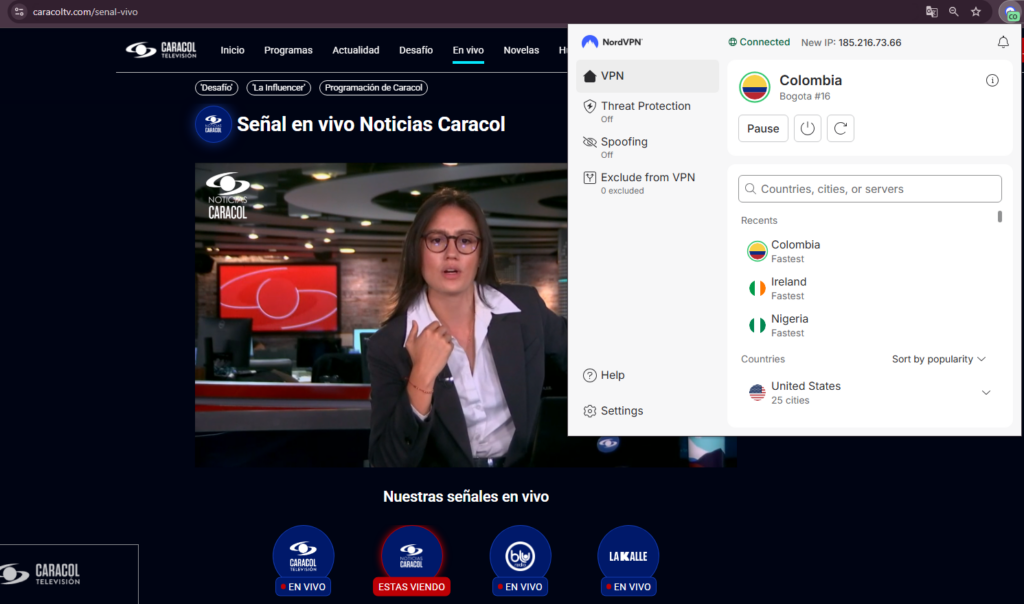Select United States in Countries list
This screenshot has height=604, width=1024.
coord(869,392)
